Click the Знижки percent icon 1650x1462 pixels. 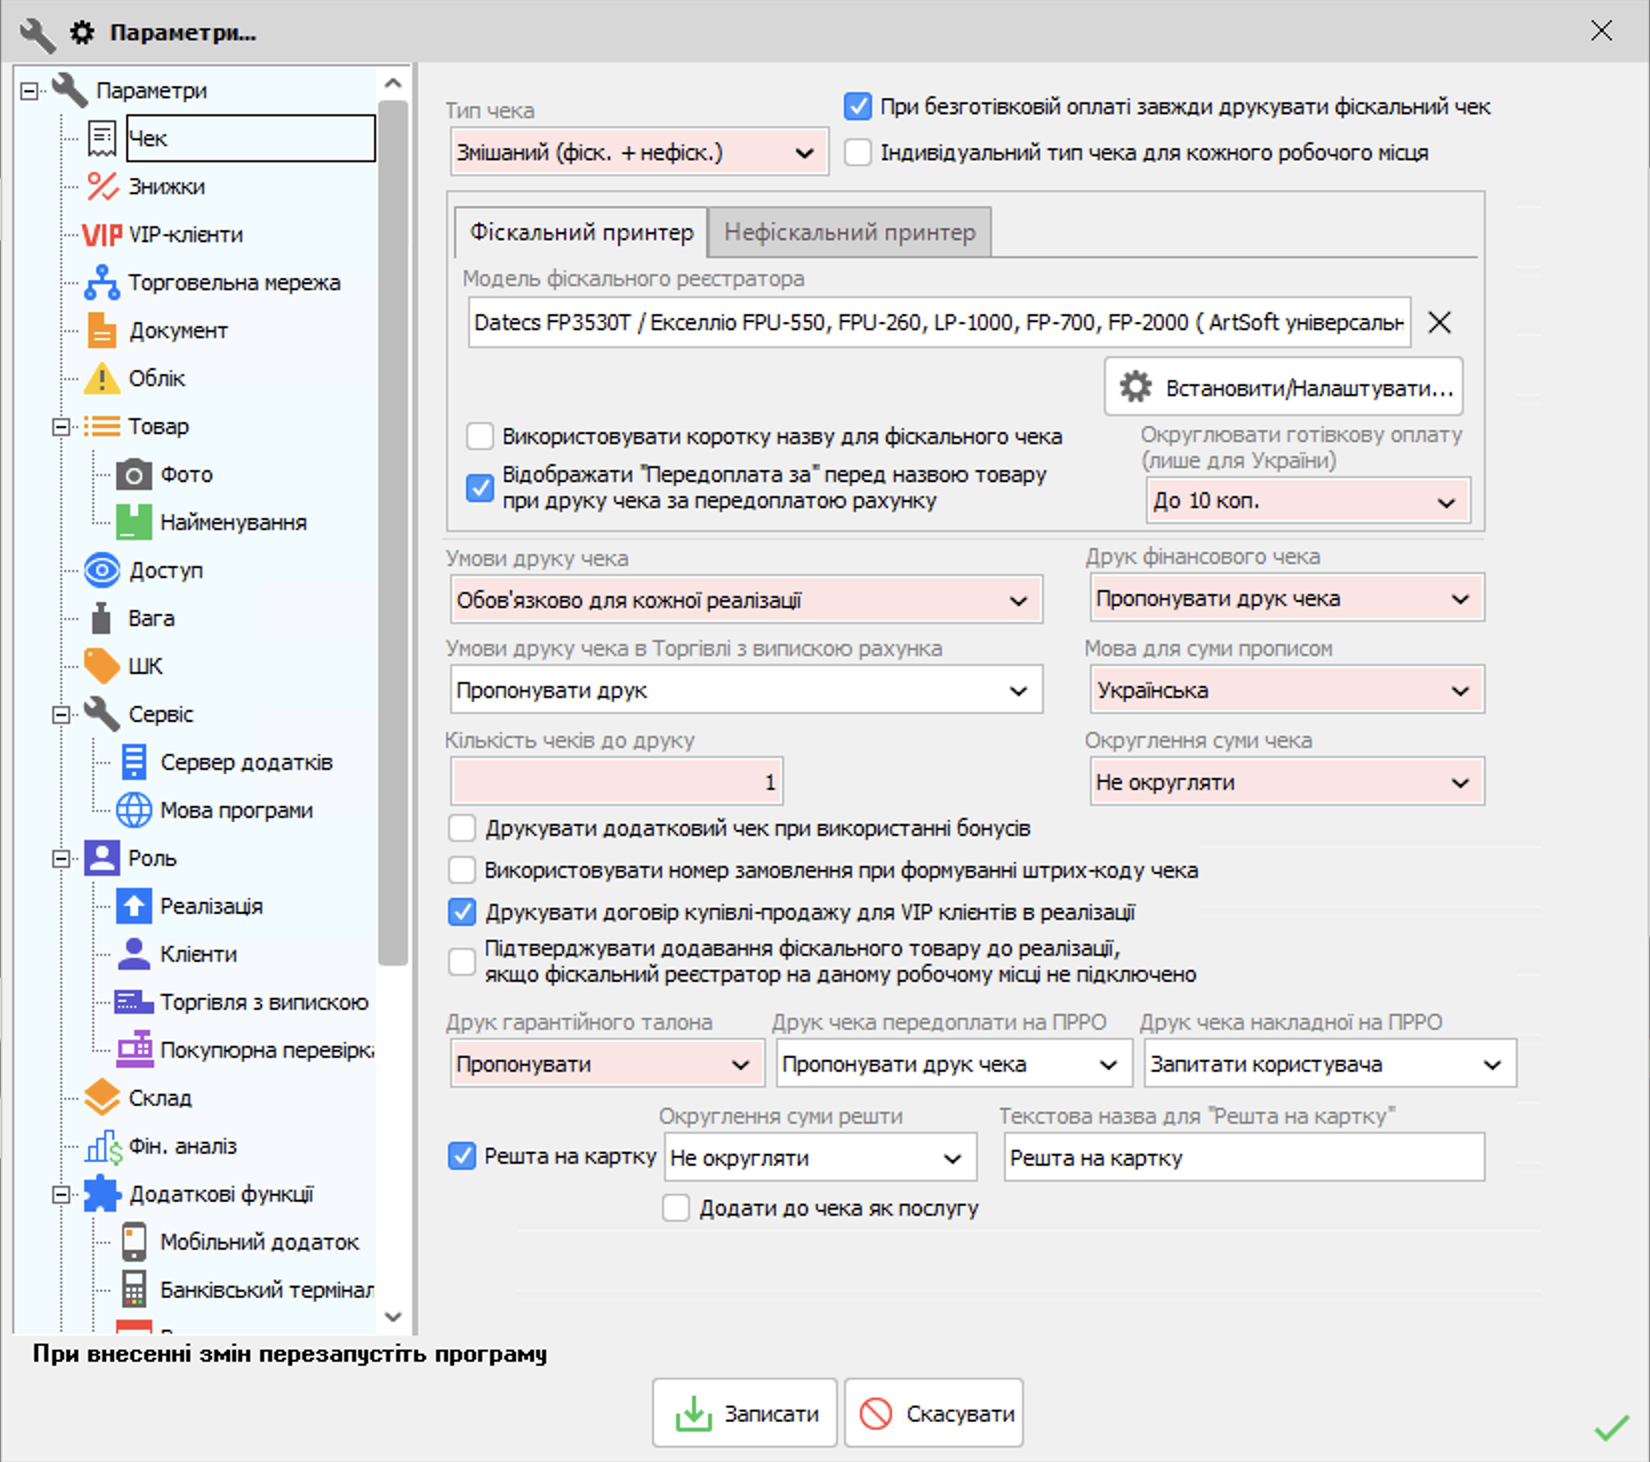102,186
